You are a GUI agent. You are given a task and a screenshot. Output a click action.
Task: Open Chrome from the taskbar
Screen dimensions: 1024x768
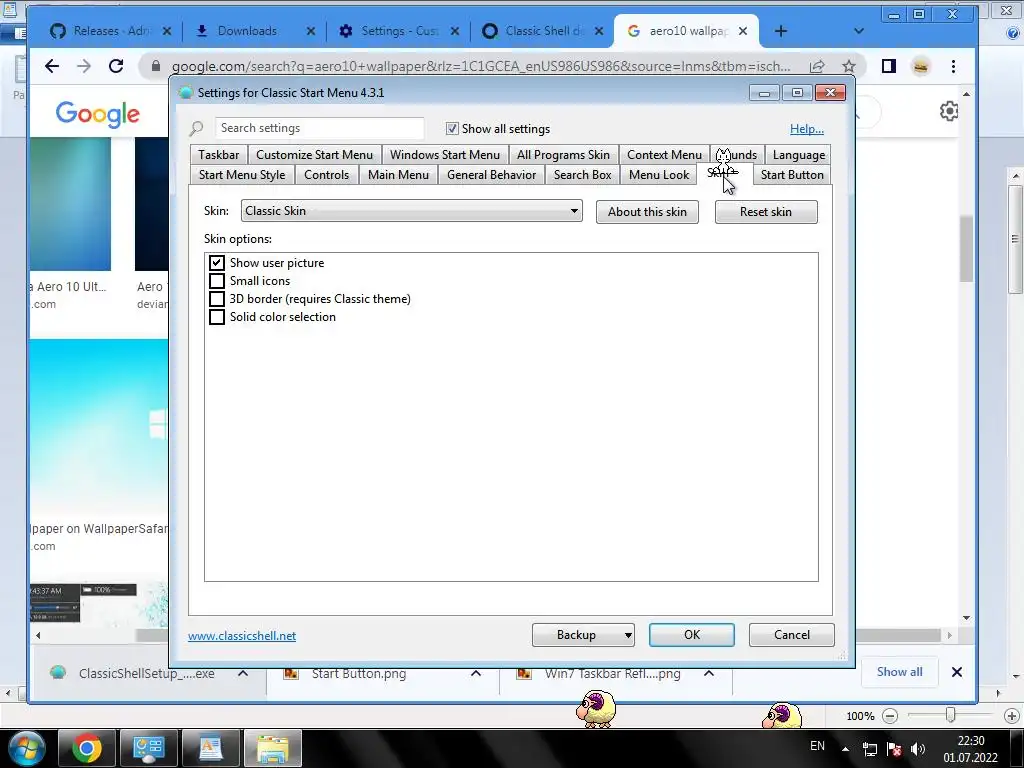tap(87, 748)
